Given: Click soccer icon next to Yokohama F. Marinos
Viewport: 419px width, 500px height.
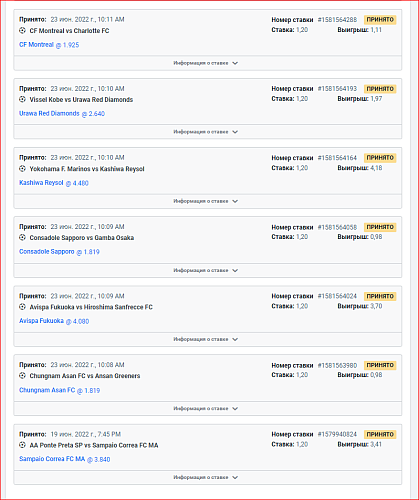Looking at the screenshot, I should (22, 169).
